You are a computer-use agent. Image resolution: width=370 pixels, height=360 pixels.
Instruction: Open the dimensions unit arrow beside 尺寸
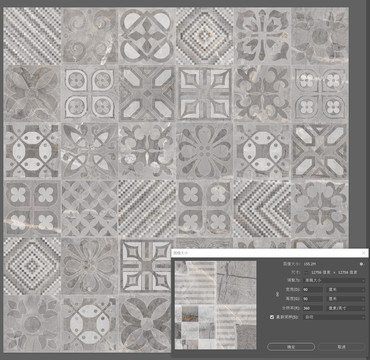coord(306,272)
